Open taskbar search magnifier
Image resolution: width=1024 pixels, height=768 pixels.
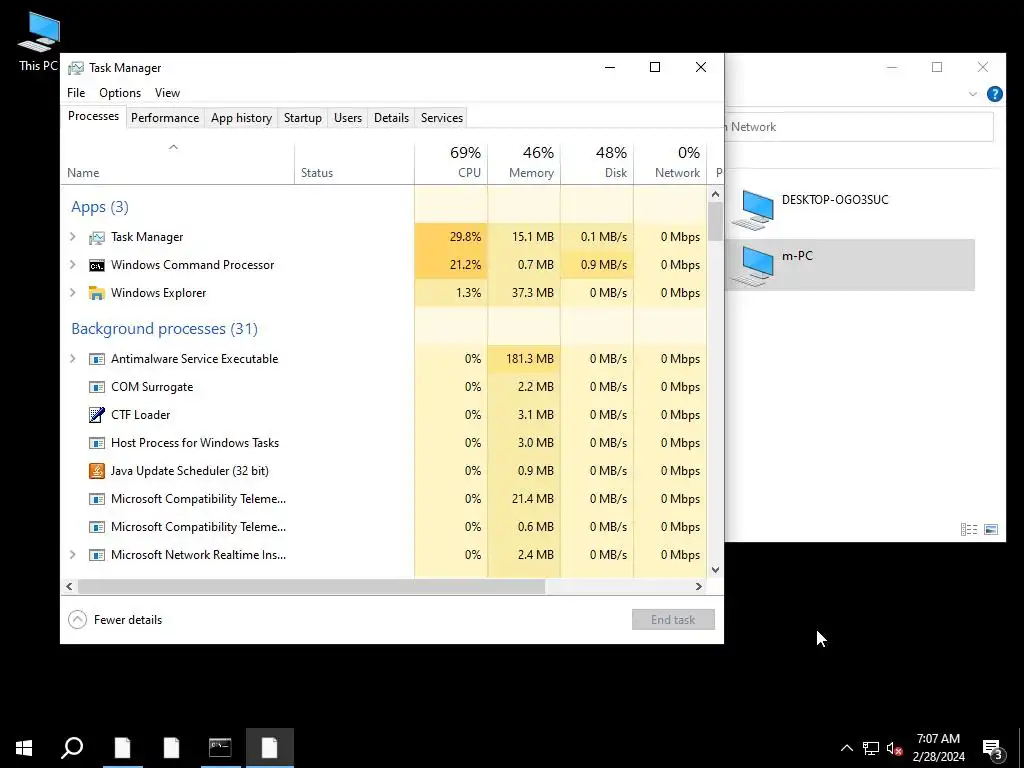click(x=72, y=748)
